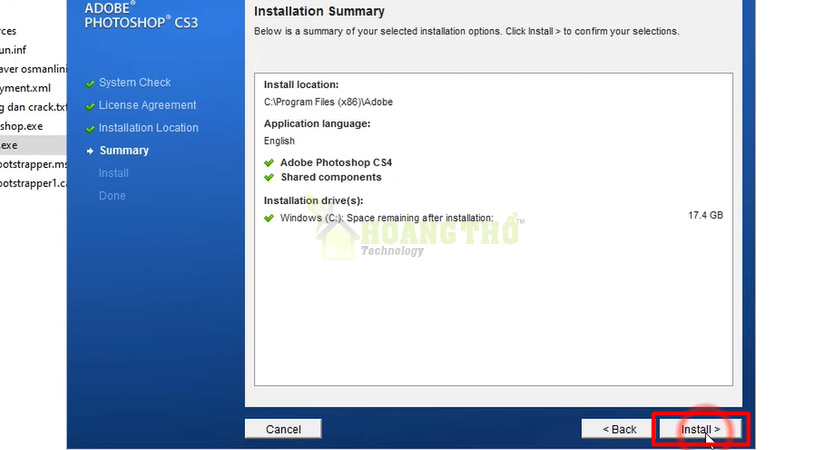This screenshot has height=450, width=820.
Task: Click the Install > button
Action: click(700, 429)
